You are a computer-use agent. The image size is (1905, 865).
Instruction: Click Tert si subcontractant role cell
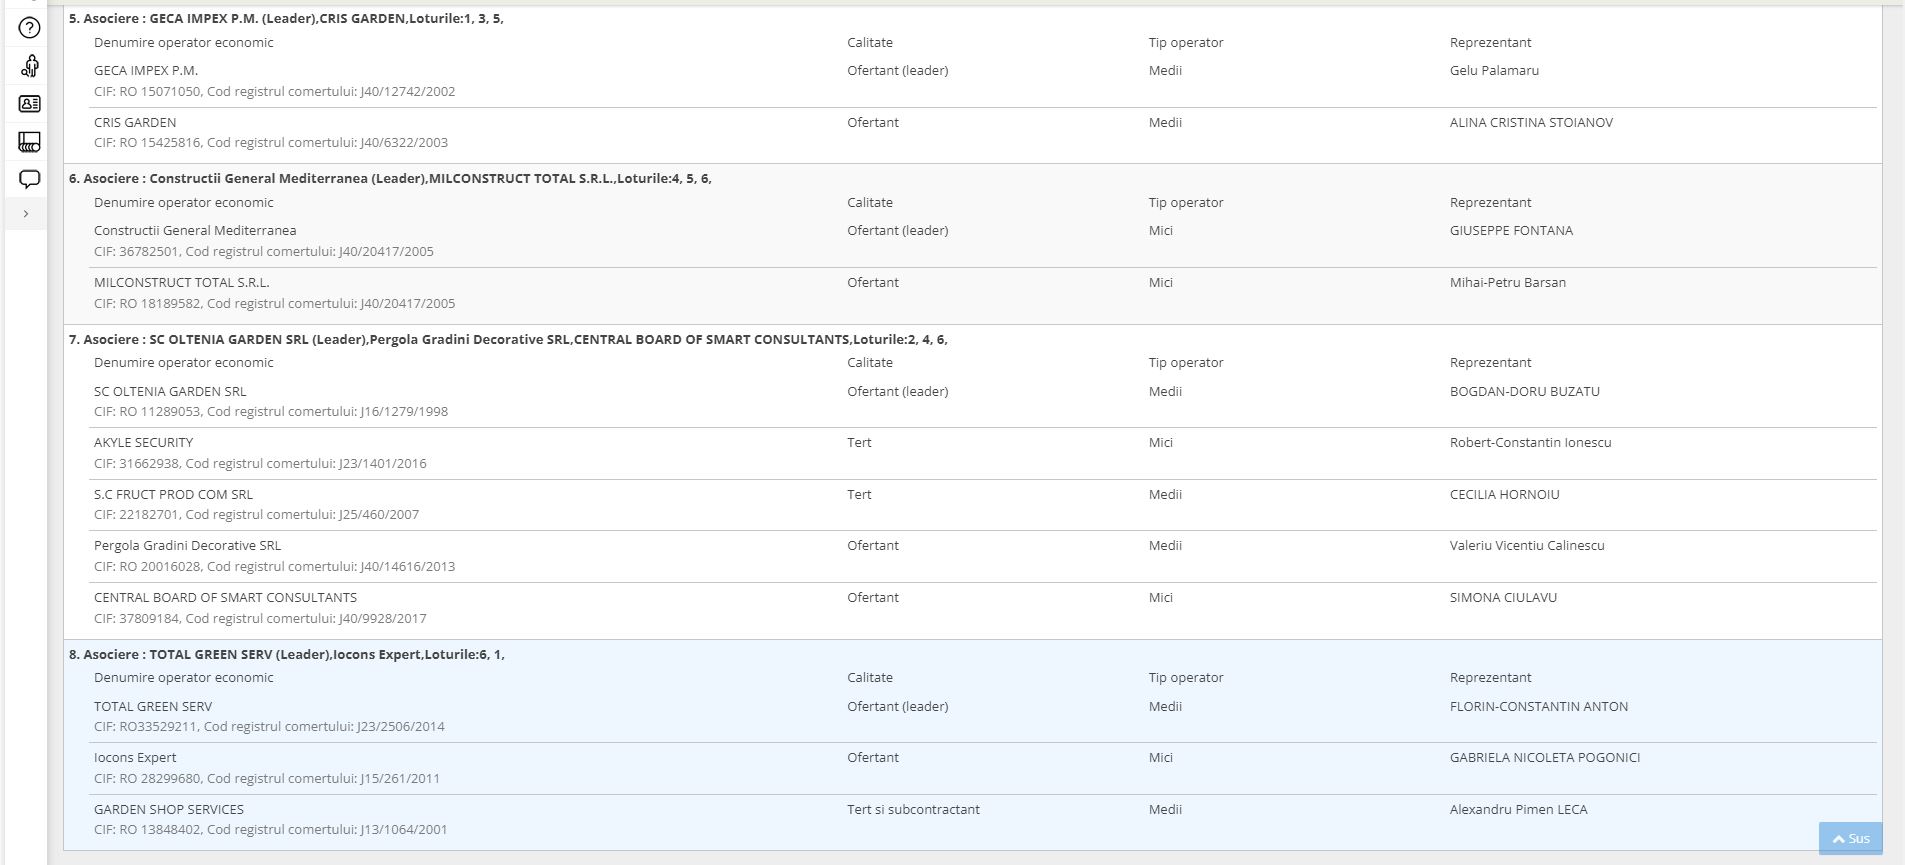pyautogui.click(x=913, y=809)
